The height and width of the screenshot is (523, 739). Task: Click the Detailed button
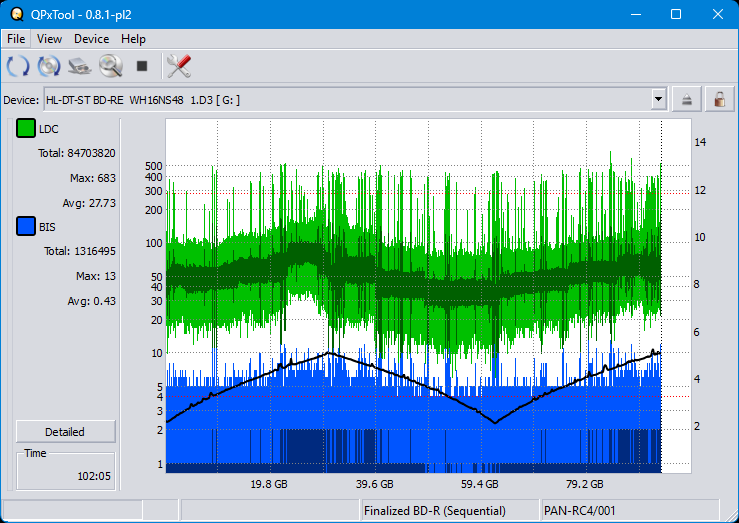pos(66,432)
